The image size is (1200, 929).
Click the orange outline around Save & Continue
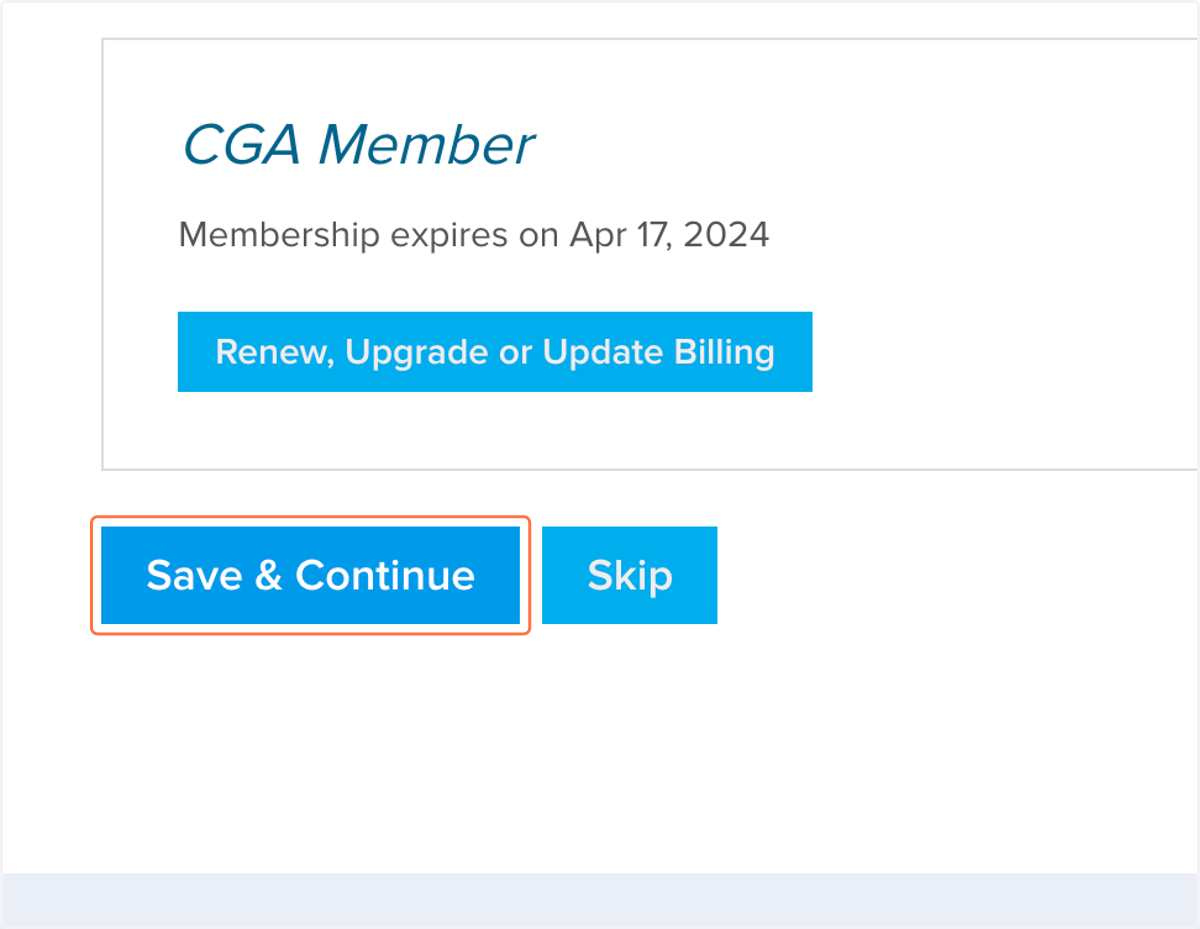click(310, 518)
